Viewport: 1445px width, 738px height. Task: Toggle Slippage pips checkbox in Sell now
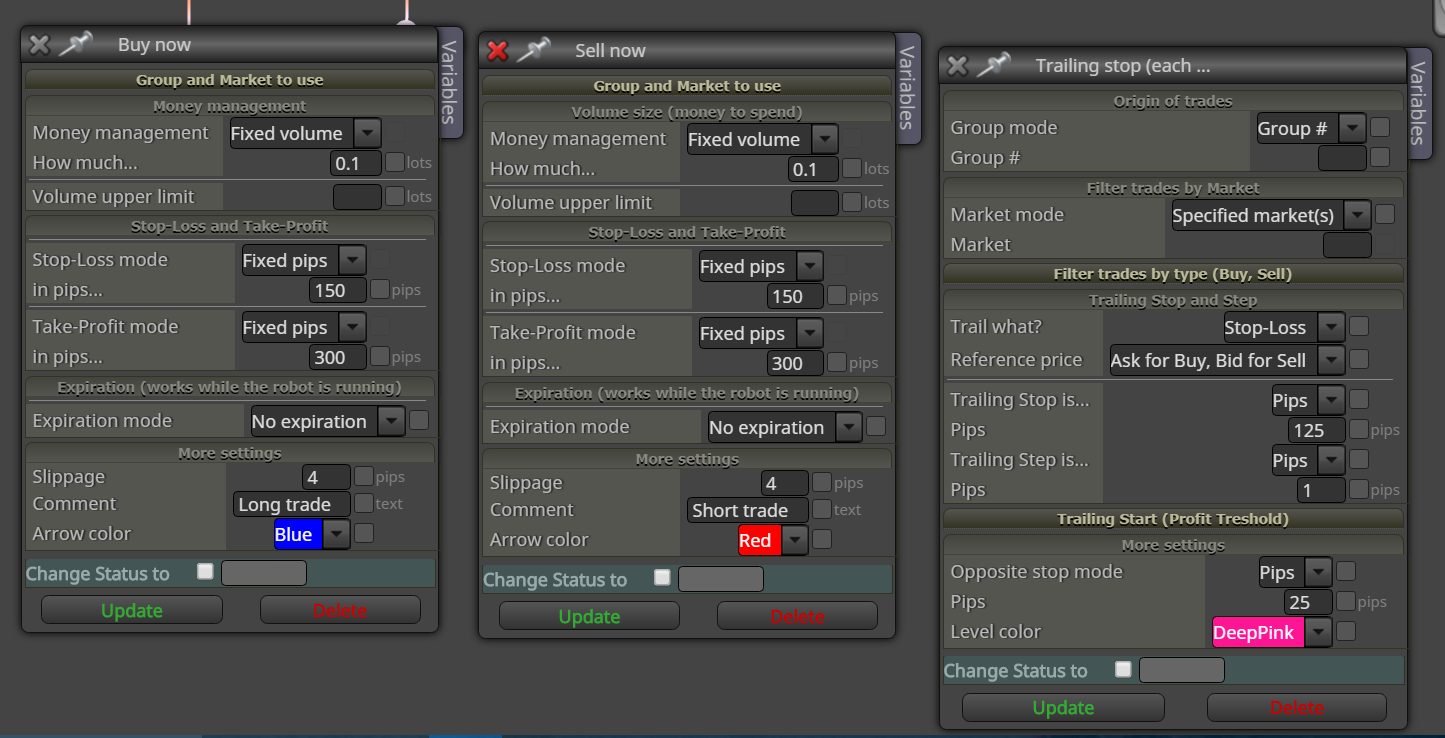[822, 482]
